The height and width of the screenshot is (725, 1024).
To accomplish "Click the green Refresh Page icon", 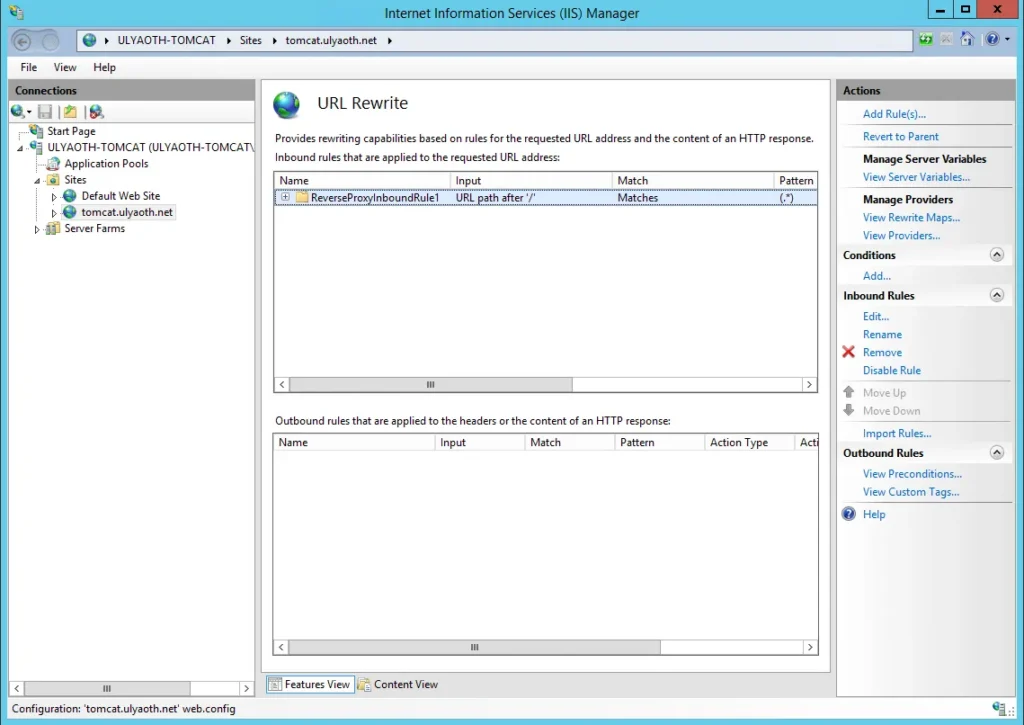I will pos(926,40).
